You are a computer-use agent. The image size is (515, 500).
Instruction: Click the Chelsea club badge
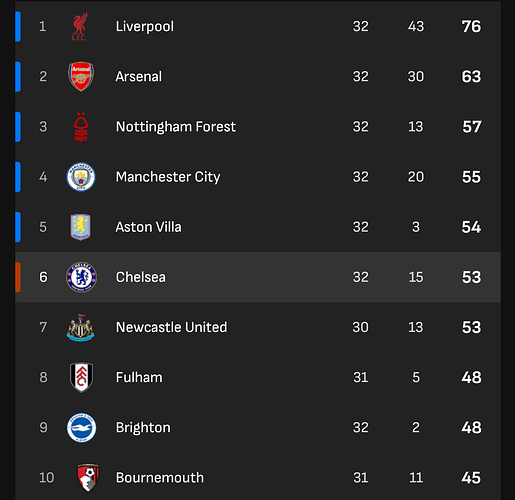(x=81, y=277)
